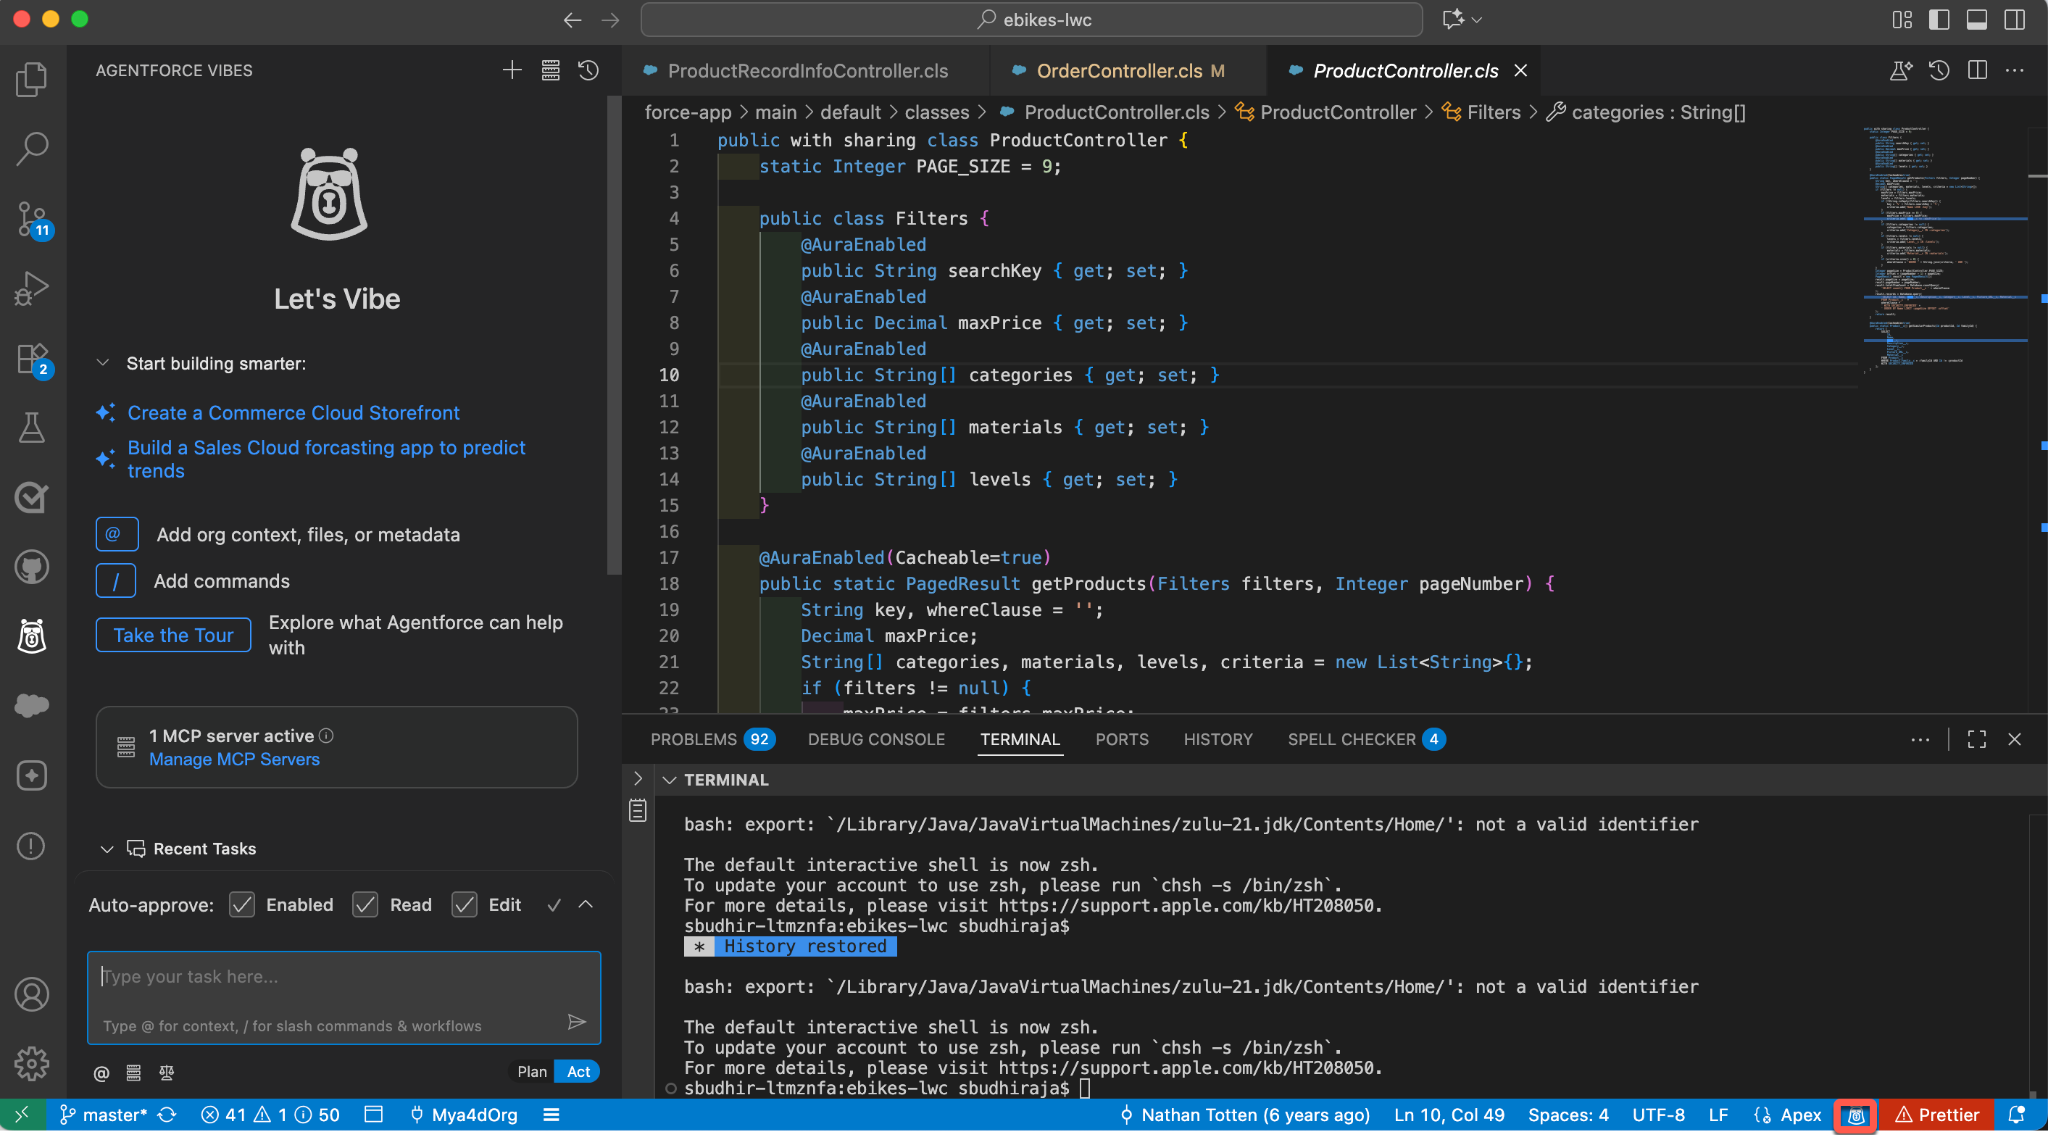Open Agentforce task history

[588, 70]
